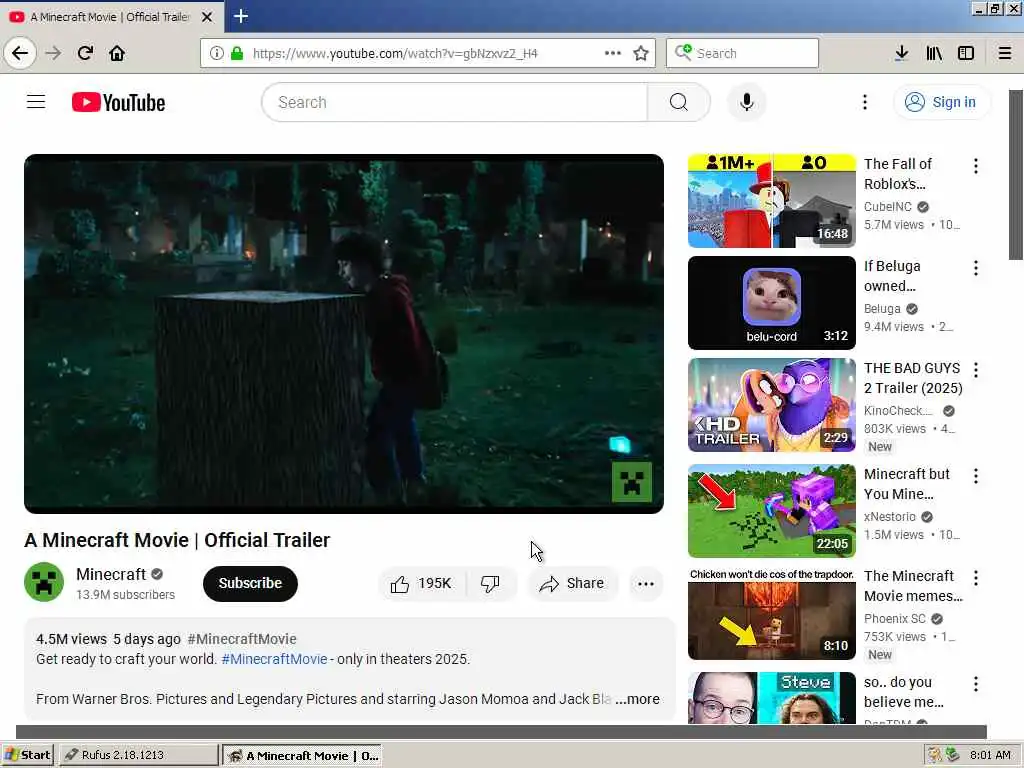This screenshot has width=1024, height=768.
Task: Close the A Minecraft Movie tab
Action: click(x=207, y=17)
